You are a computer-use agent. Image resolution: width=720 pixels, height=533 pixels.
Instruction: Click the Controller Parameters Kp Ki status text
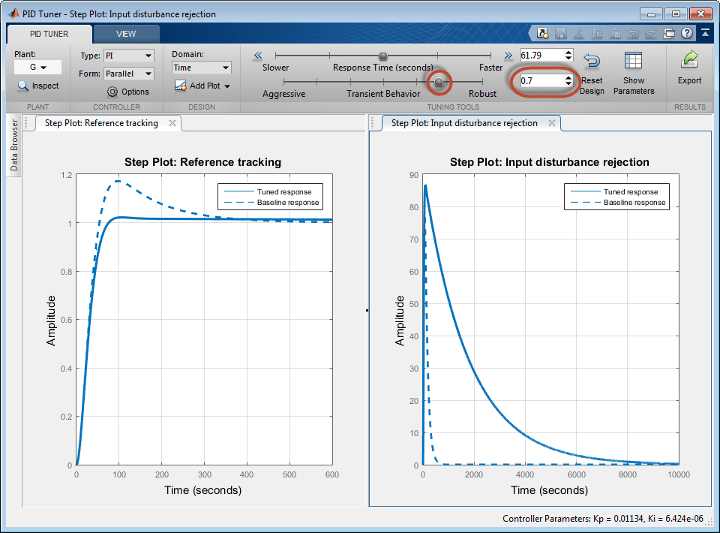click(602, 519)
